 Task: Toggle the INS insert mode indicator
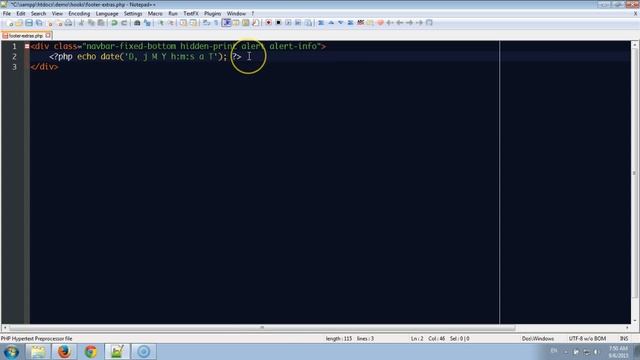pyautogui.click(x=624, y=338)
